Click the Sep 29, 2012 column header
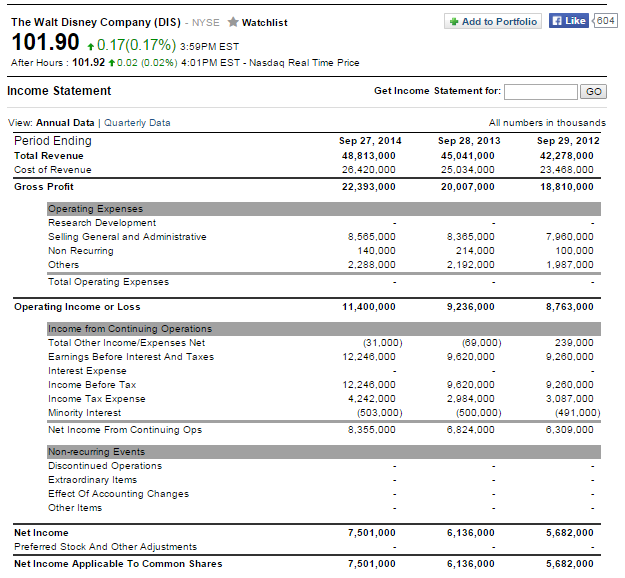The image size is (625, 578). tap(568, 141)
